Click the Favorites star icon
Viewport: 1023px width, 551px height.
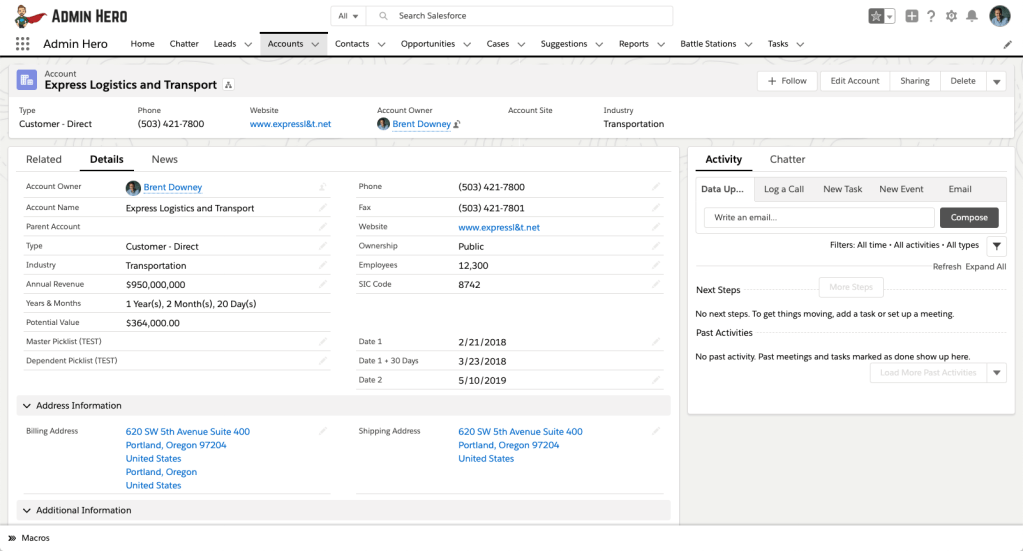pos(876,16)
